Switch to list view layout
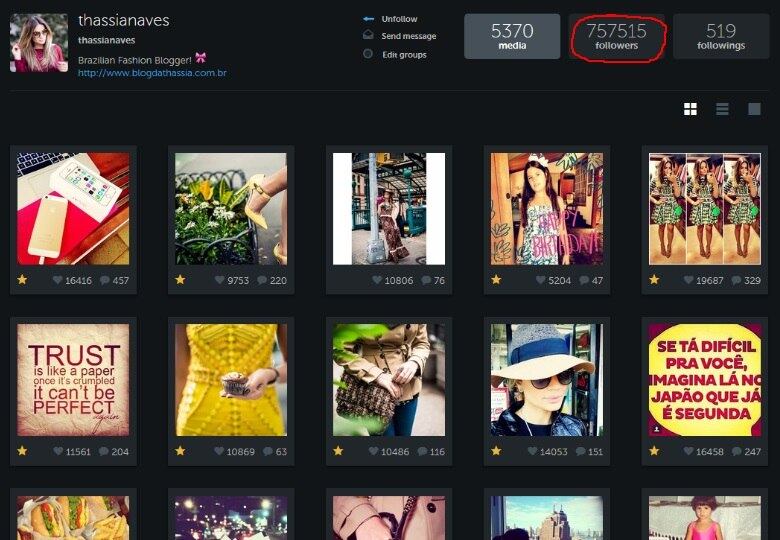 pyautogui.click(x=722, y=109)
